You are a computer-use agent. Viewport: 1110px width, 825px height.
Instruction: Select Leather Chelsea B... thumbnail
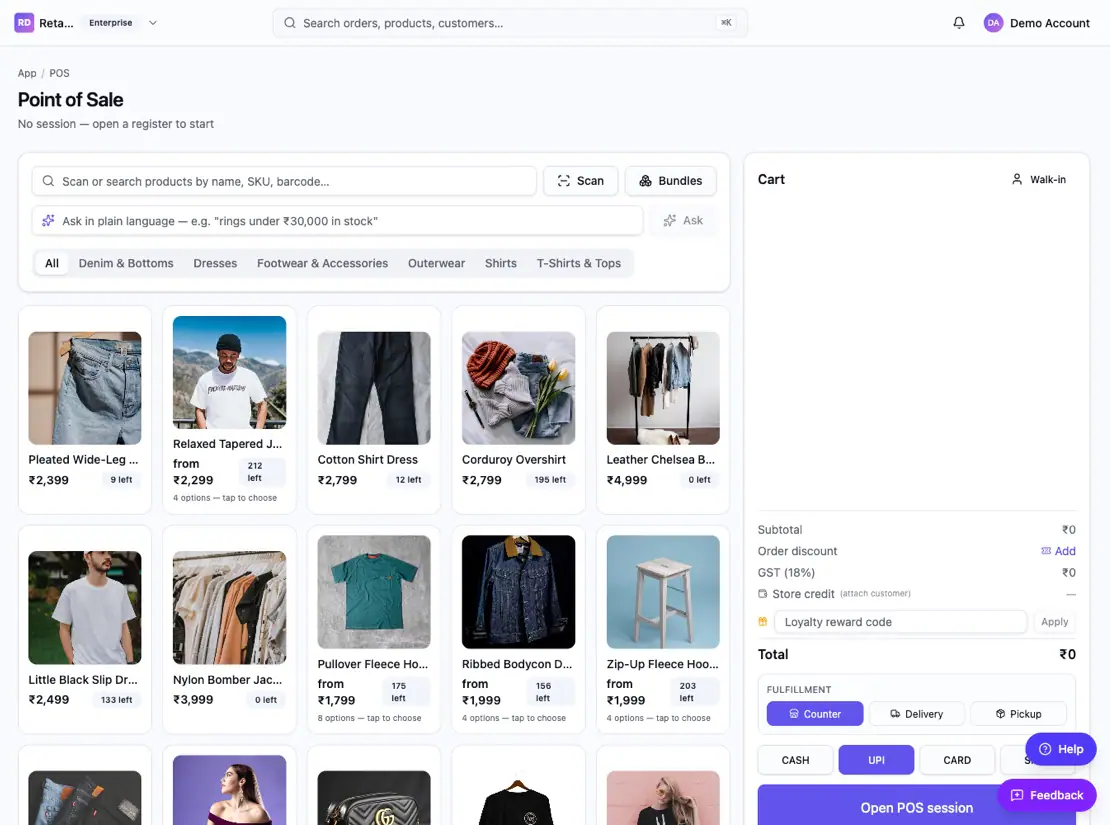click(x=663, y=388)
